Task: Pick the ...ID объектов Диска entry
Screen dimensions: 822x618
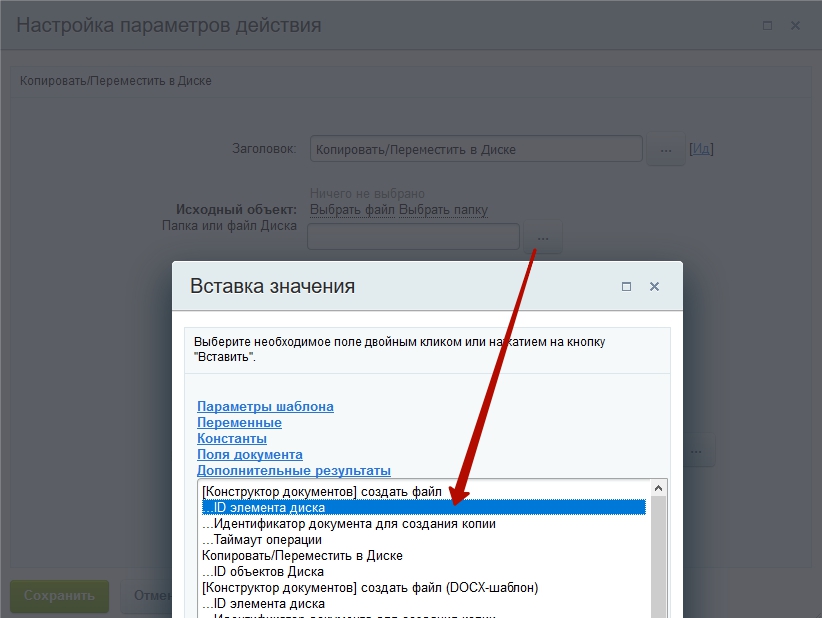Action: coord(262,572)
